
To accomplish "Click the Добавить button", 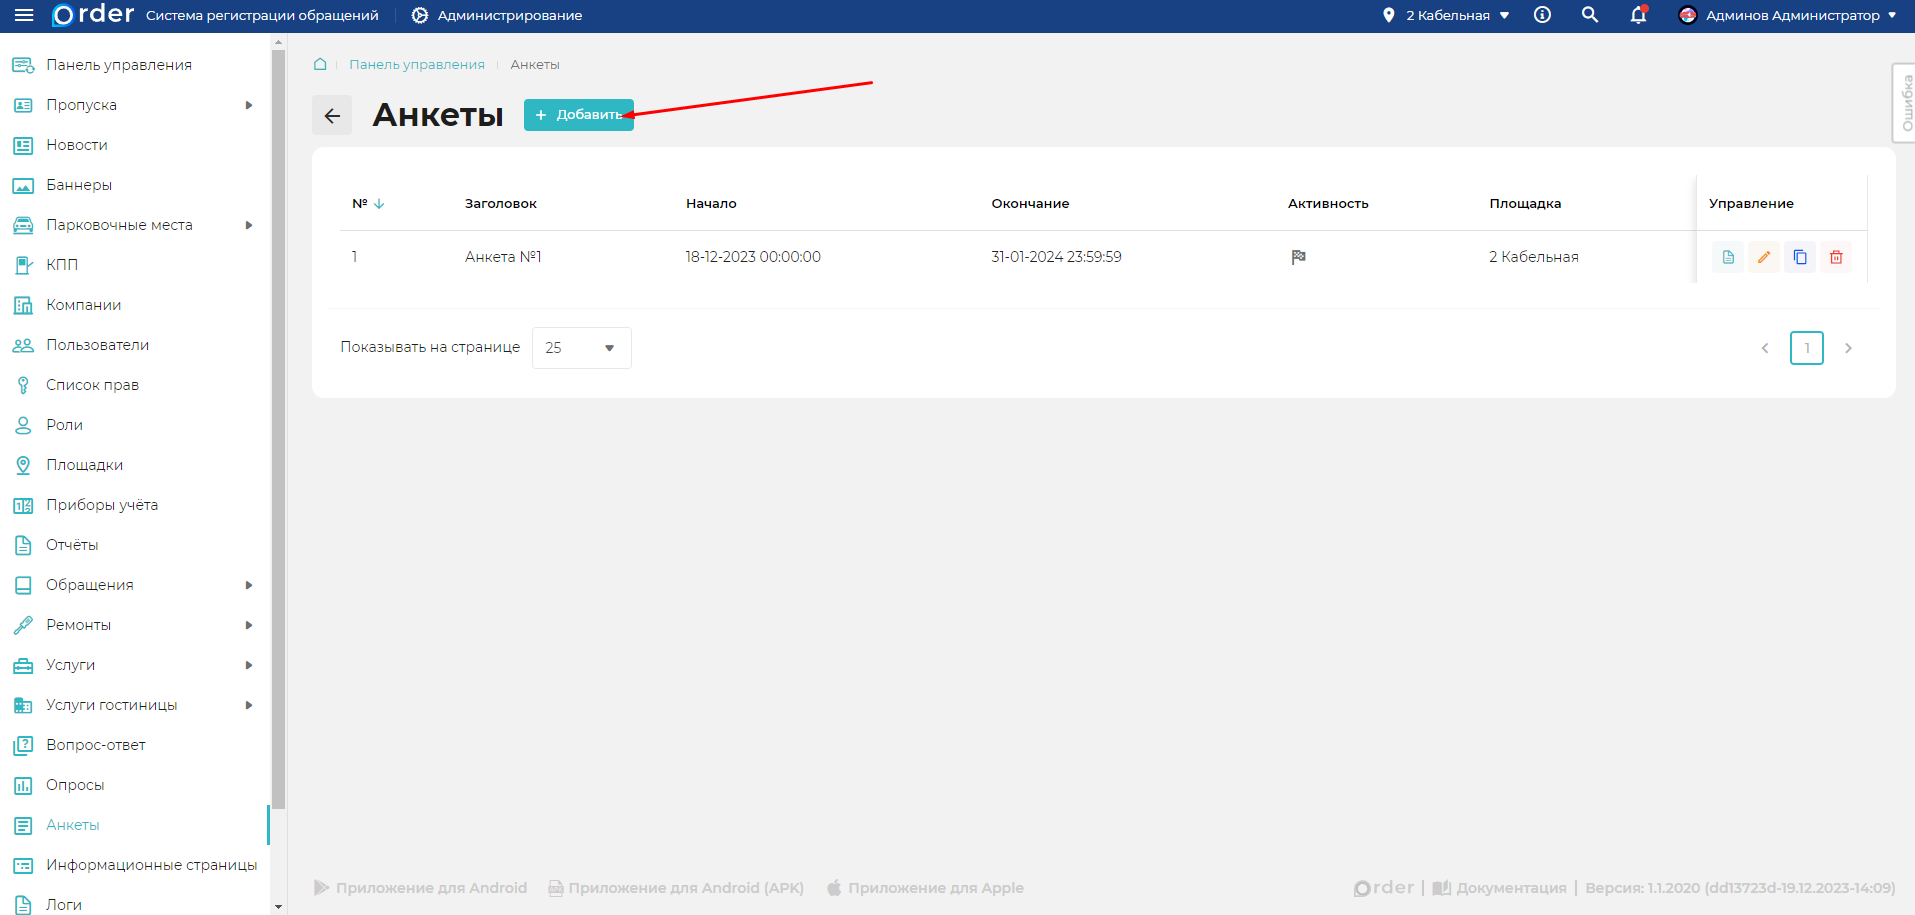I will 578,115.
